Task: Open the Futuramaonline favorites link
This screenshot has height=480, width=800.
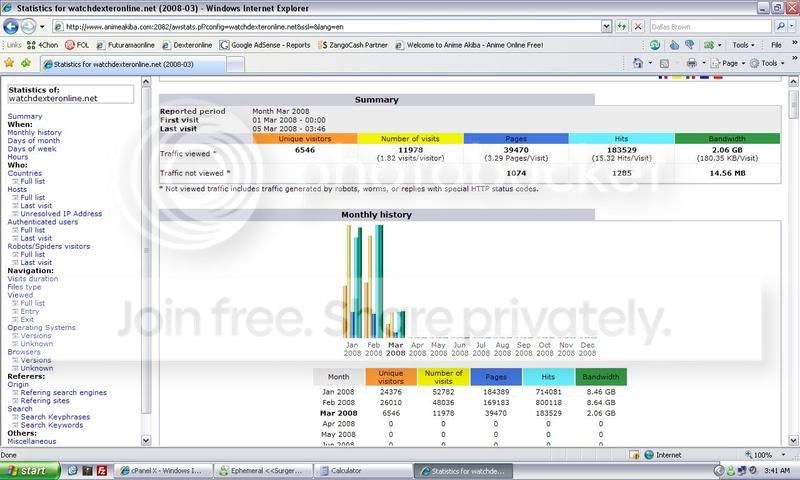Action: (126, 45)
